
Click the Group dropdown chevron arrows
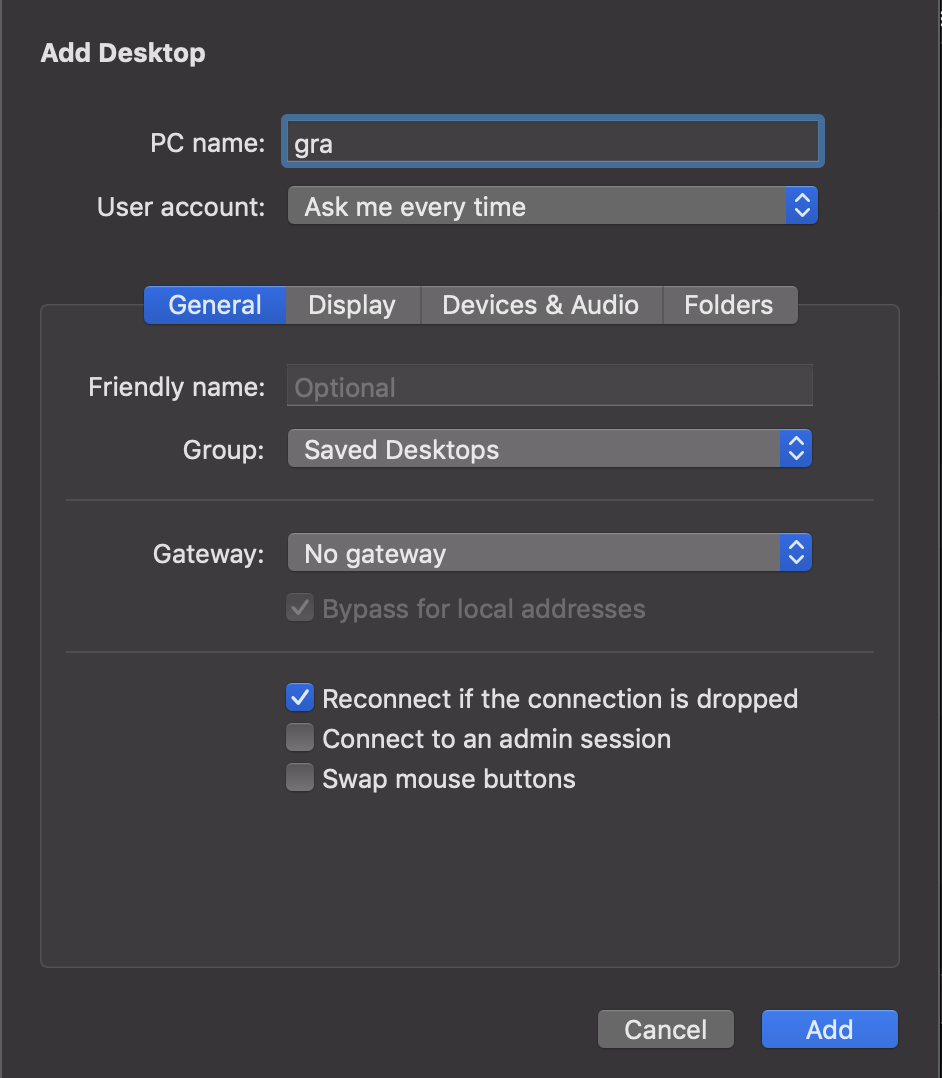click(x=796, y=448)
